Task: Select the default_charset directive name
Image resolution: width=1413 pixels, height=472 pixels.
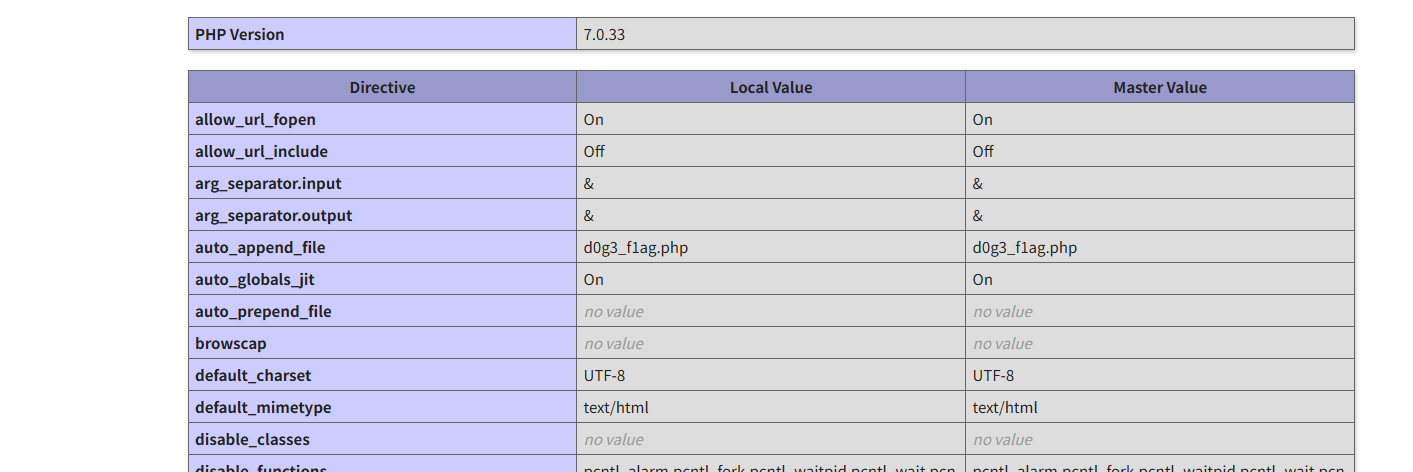Action: coord(253,375)
